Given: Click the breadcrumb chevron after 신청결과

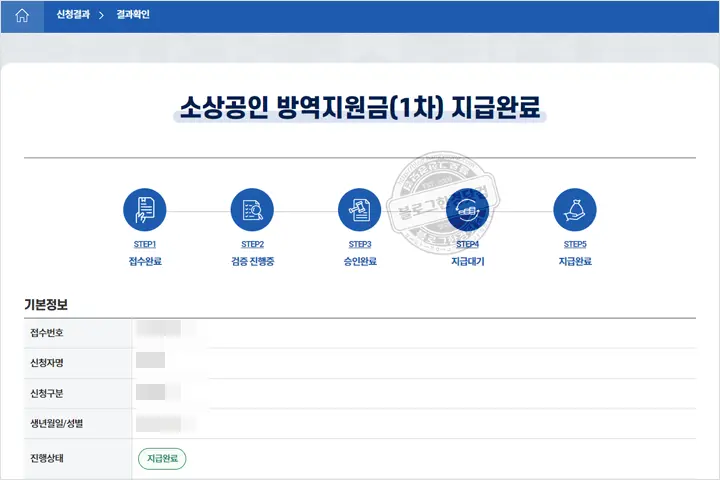Looking at the screenshot, I should (101, 16).
